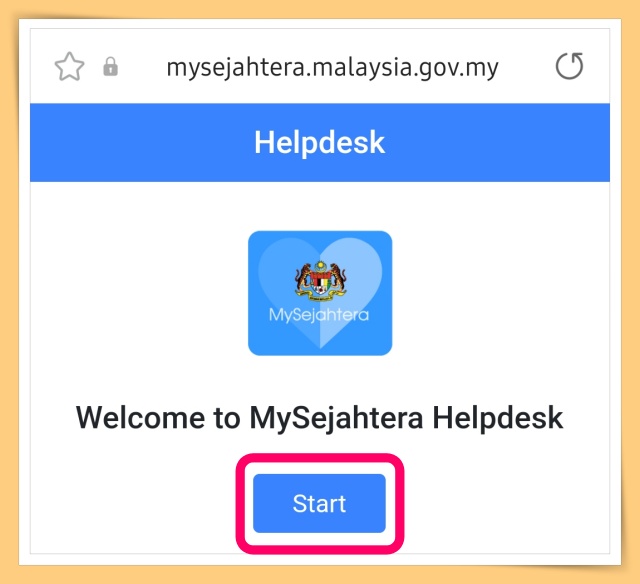Click the Start button
Screen dimensions: 640x584
click(x=319, y=503)
